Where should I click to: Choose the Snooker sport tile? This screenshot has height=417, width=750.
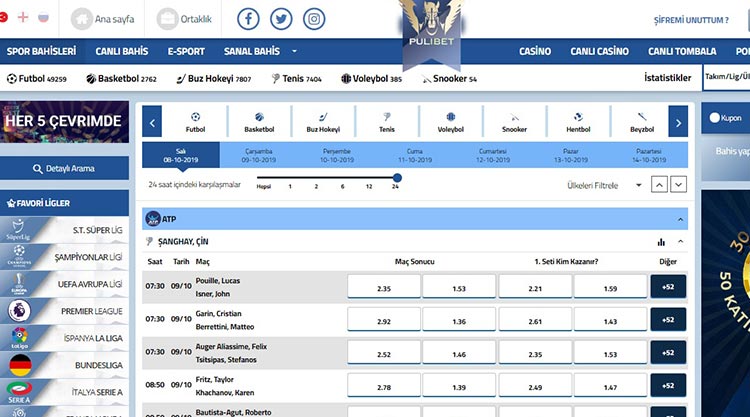click(x=514, y=122)
